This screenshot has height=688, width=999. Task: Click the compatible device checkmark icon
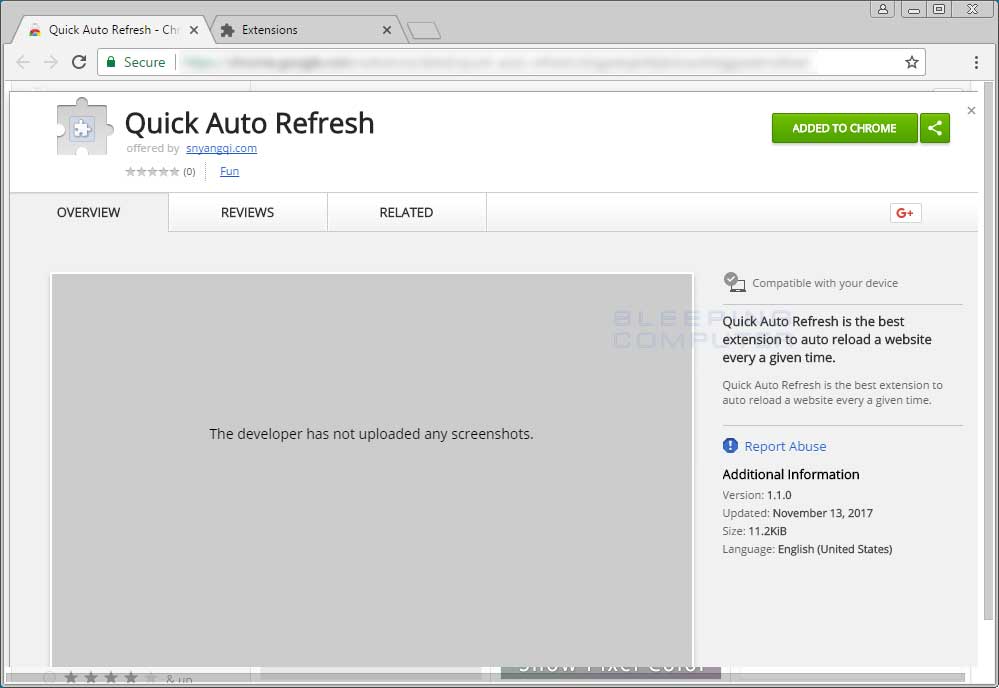[734, 282]
